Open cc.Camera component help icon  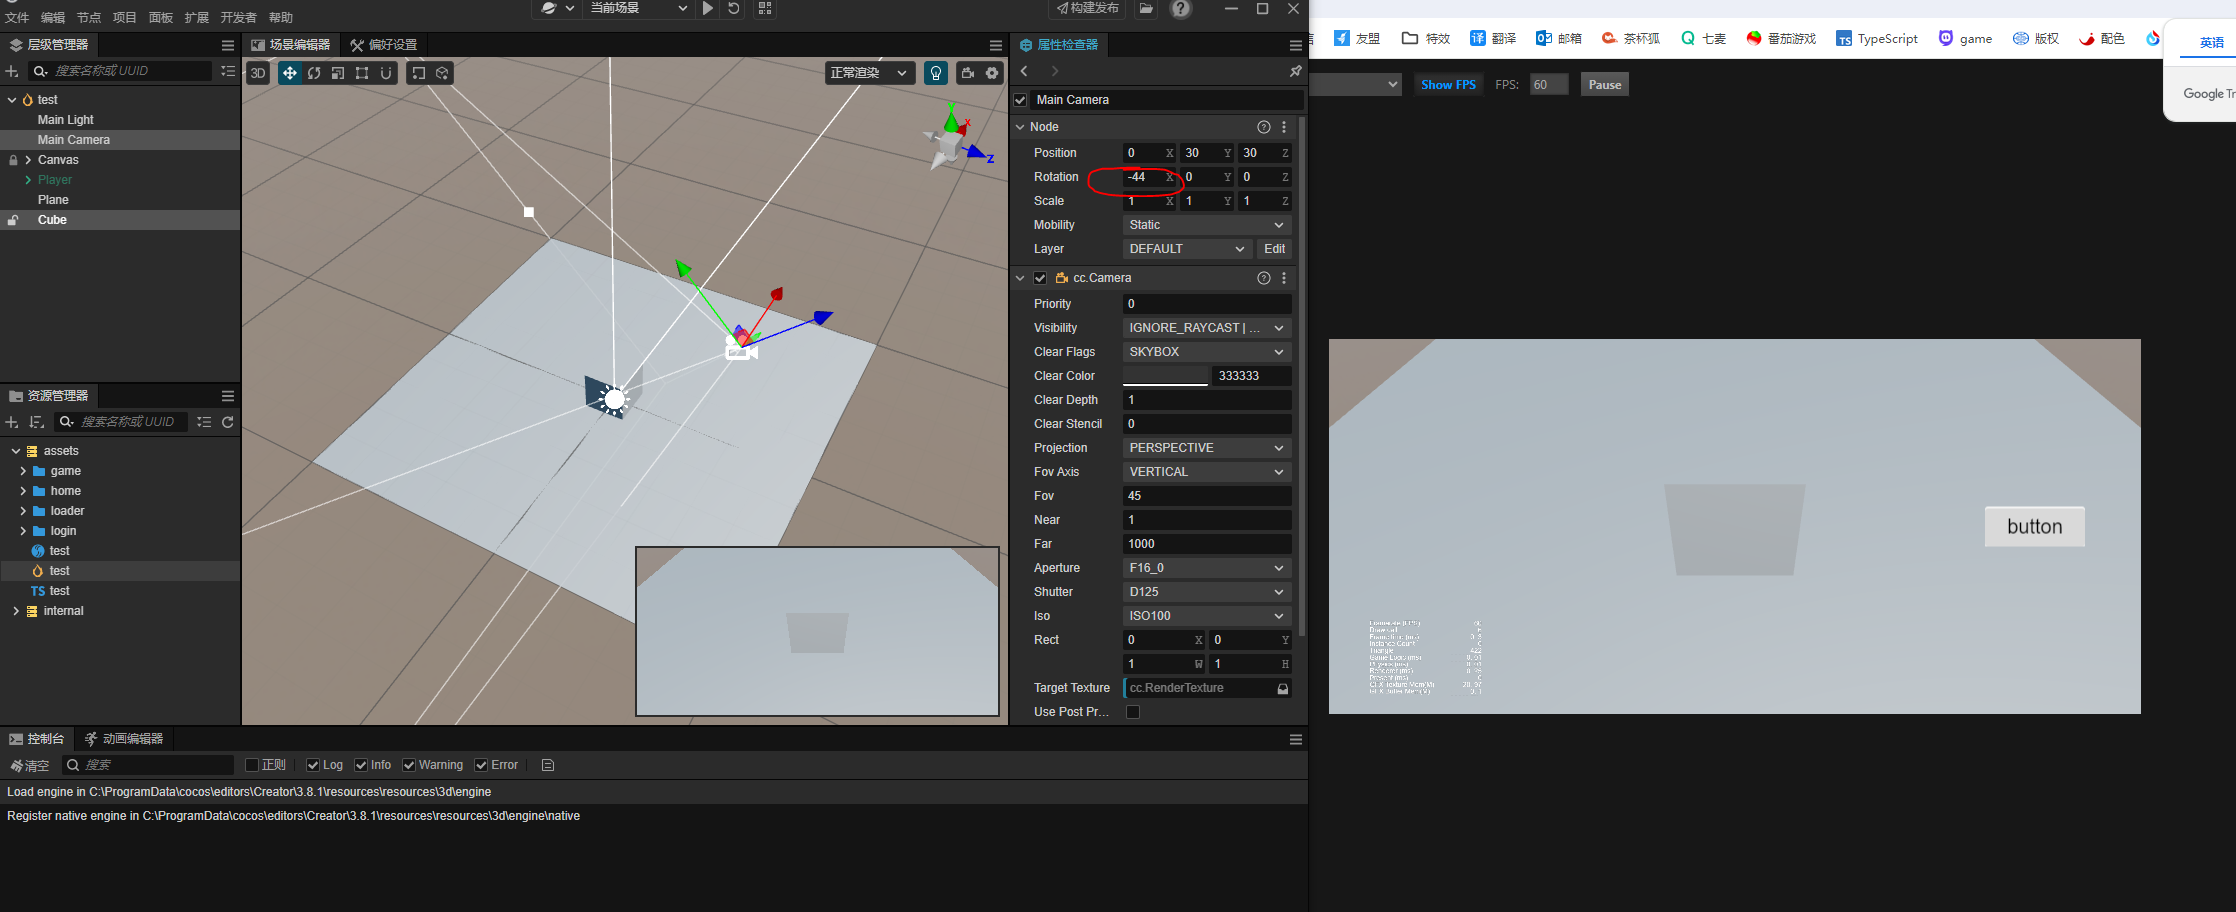tap(1264, 278)
